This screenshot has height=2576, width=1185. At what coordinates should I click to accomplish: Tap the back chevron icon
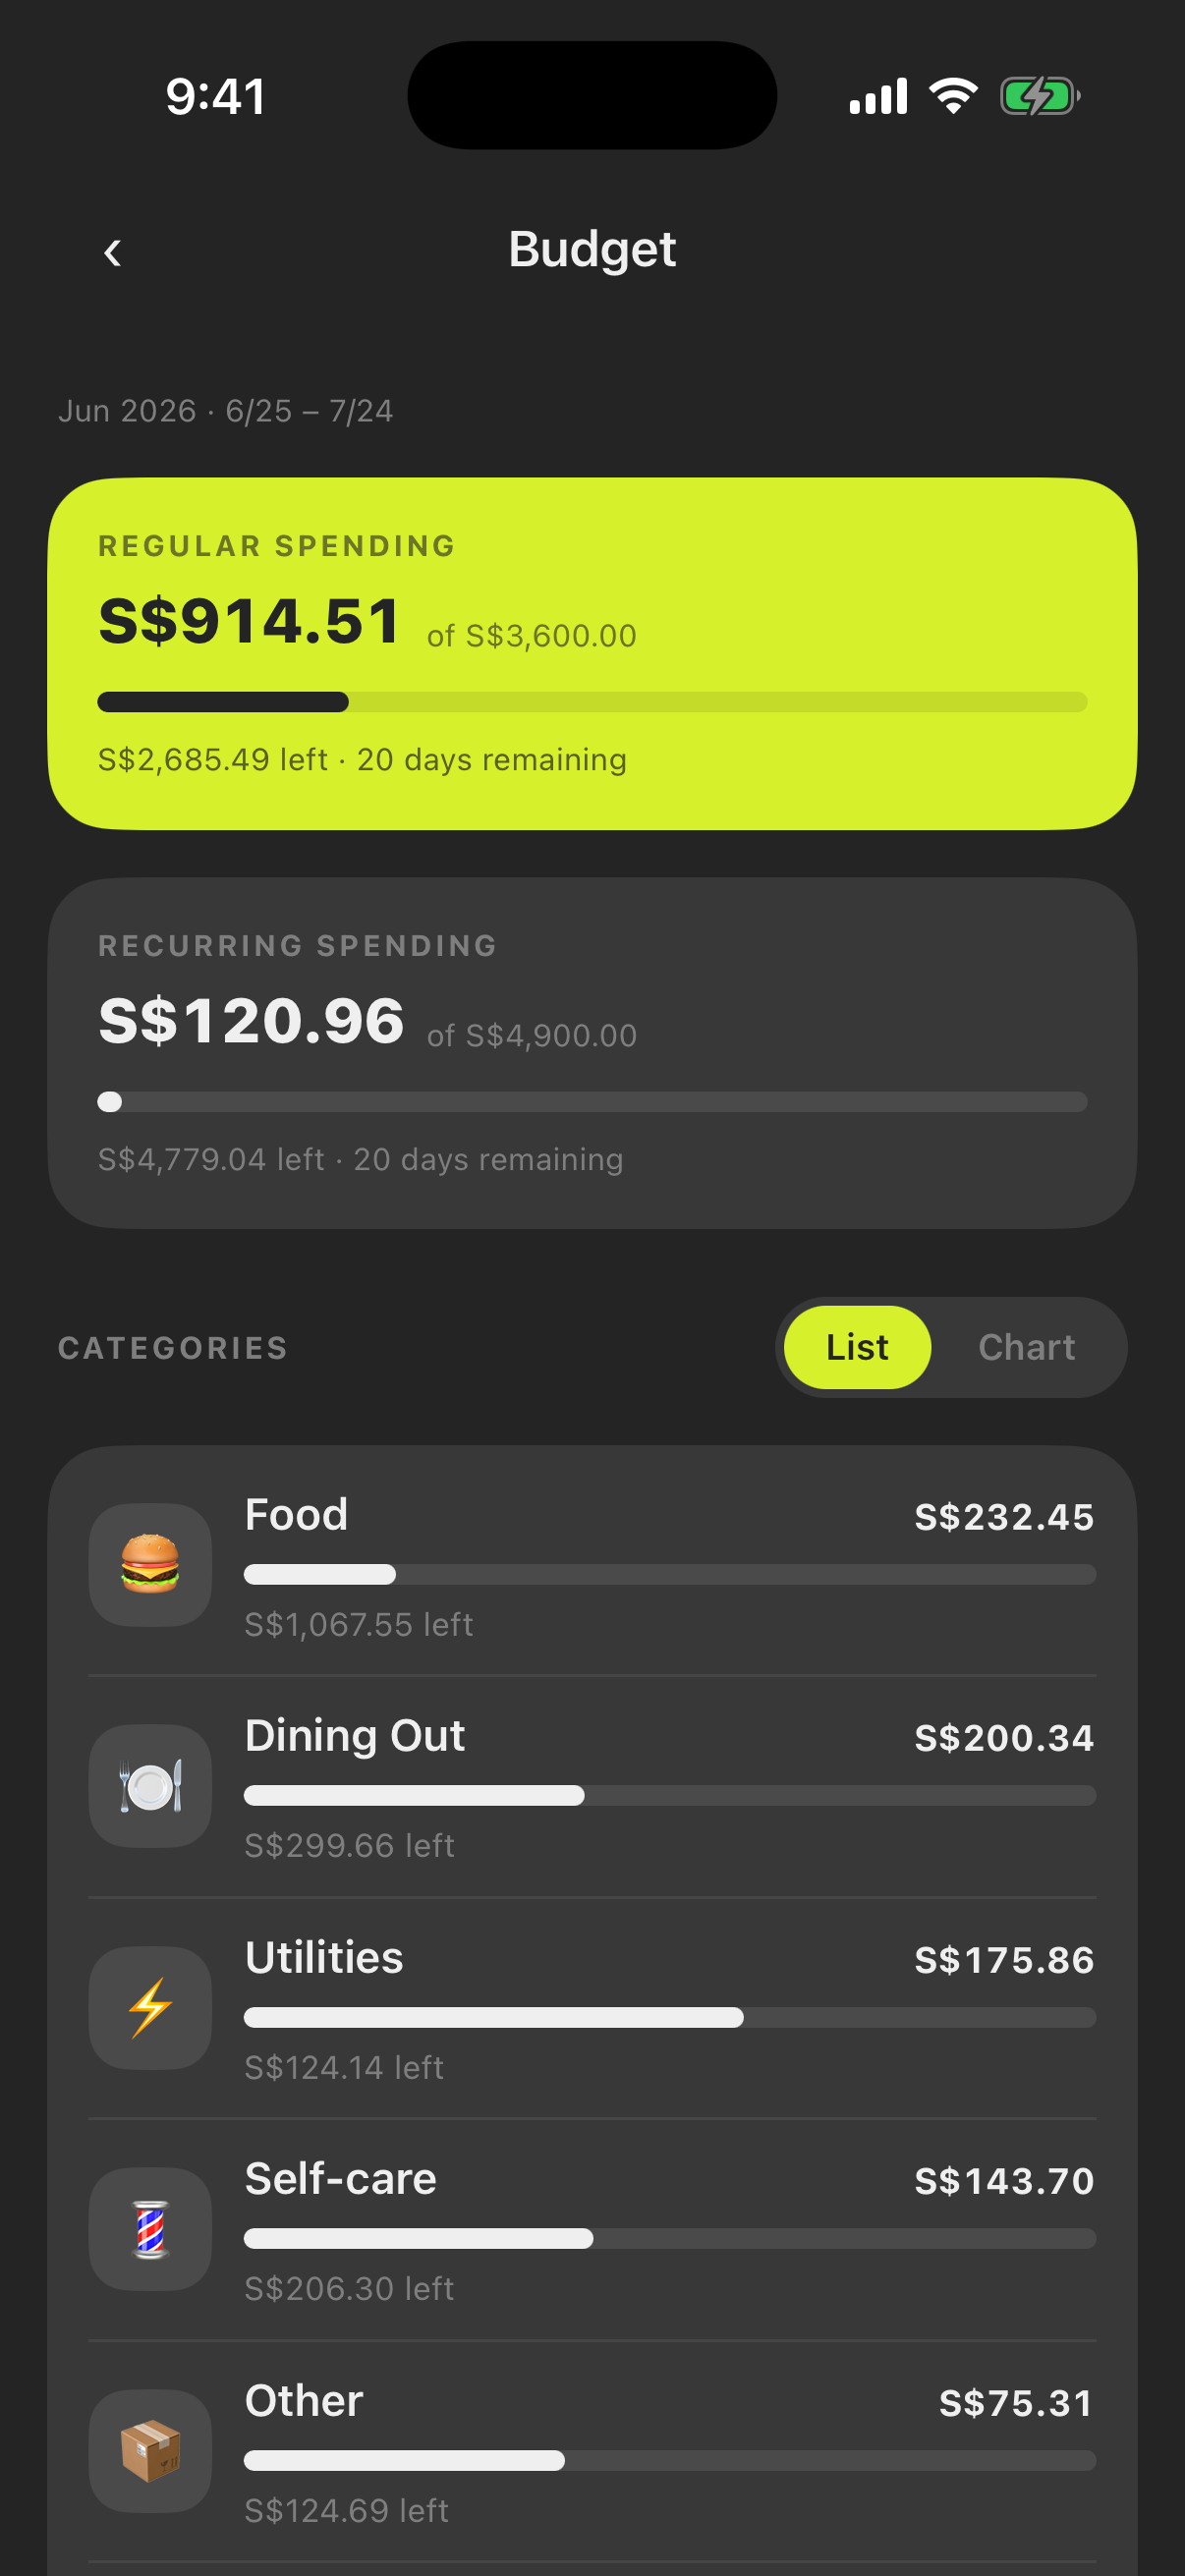click(112, 252)
